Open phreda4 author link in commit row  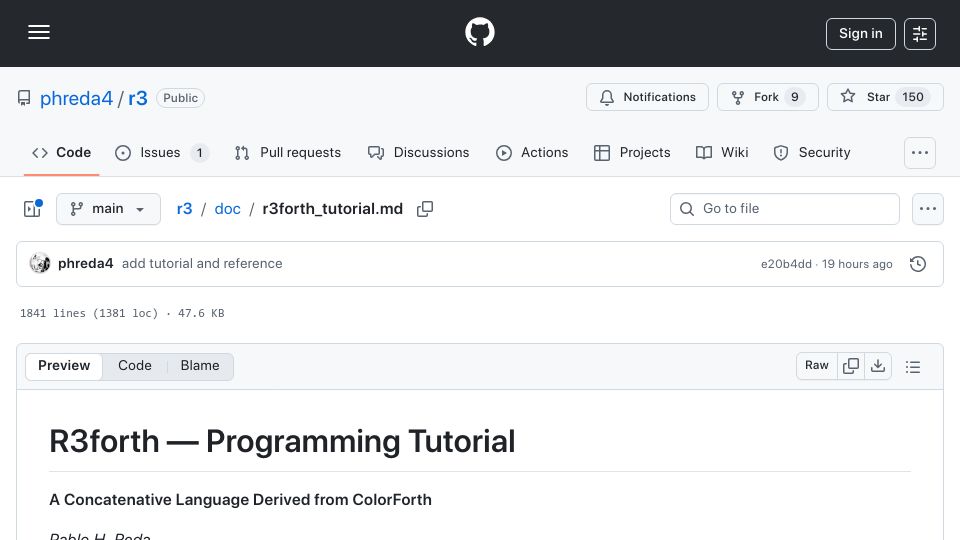86,263
